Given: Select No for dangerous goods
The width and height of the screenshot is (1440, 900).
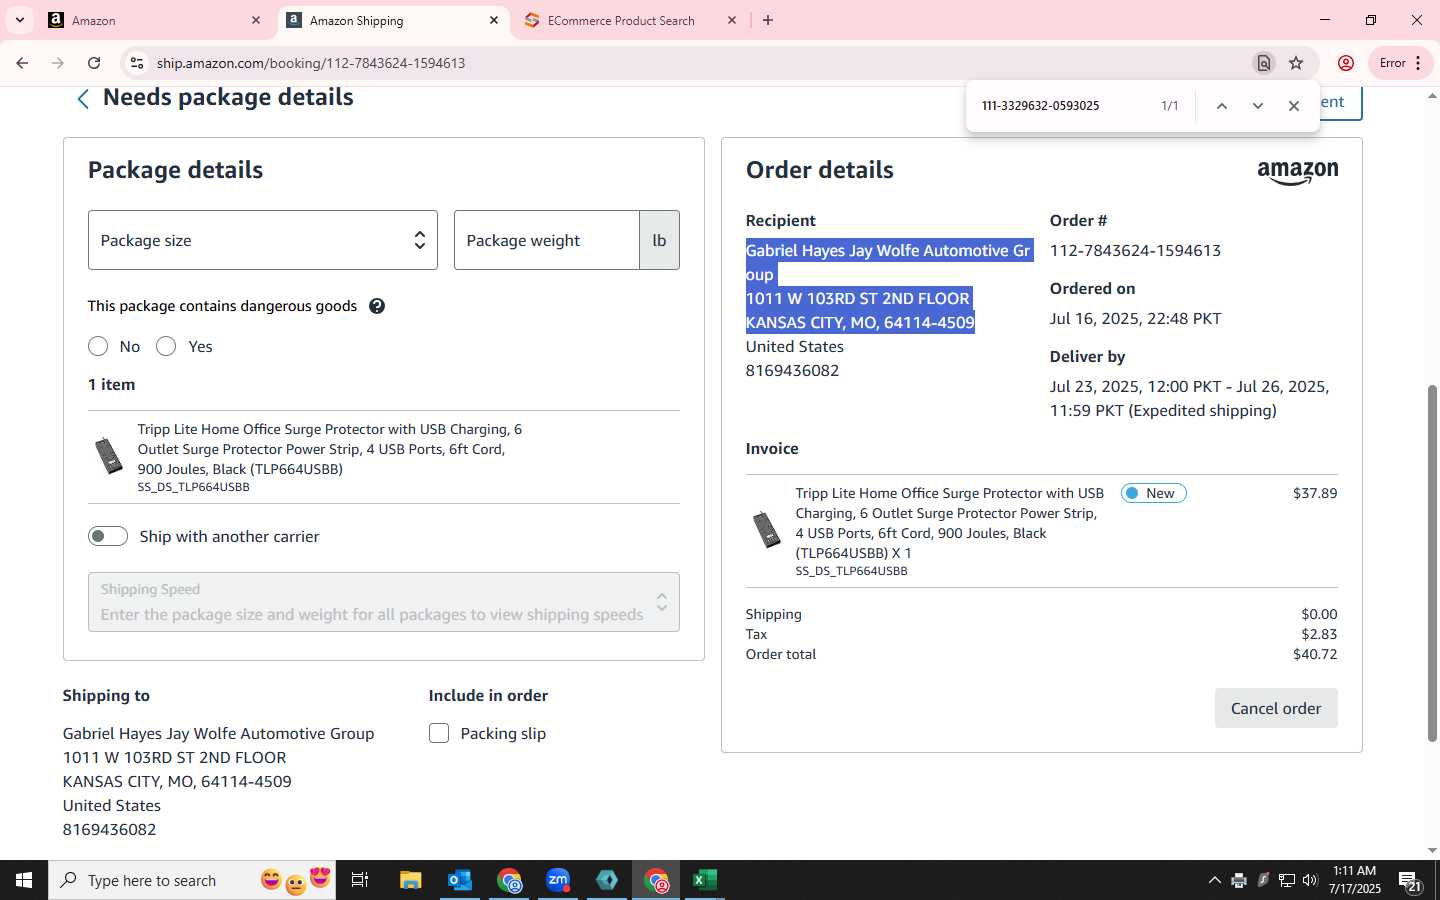Looking at the screenshot, I should (x=98, y=346).
